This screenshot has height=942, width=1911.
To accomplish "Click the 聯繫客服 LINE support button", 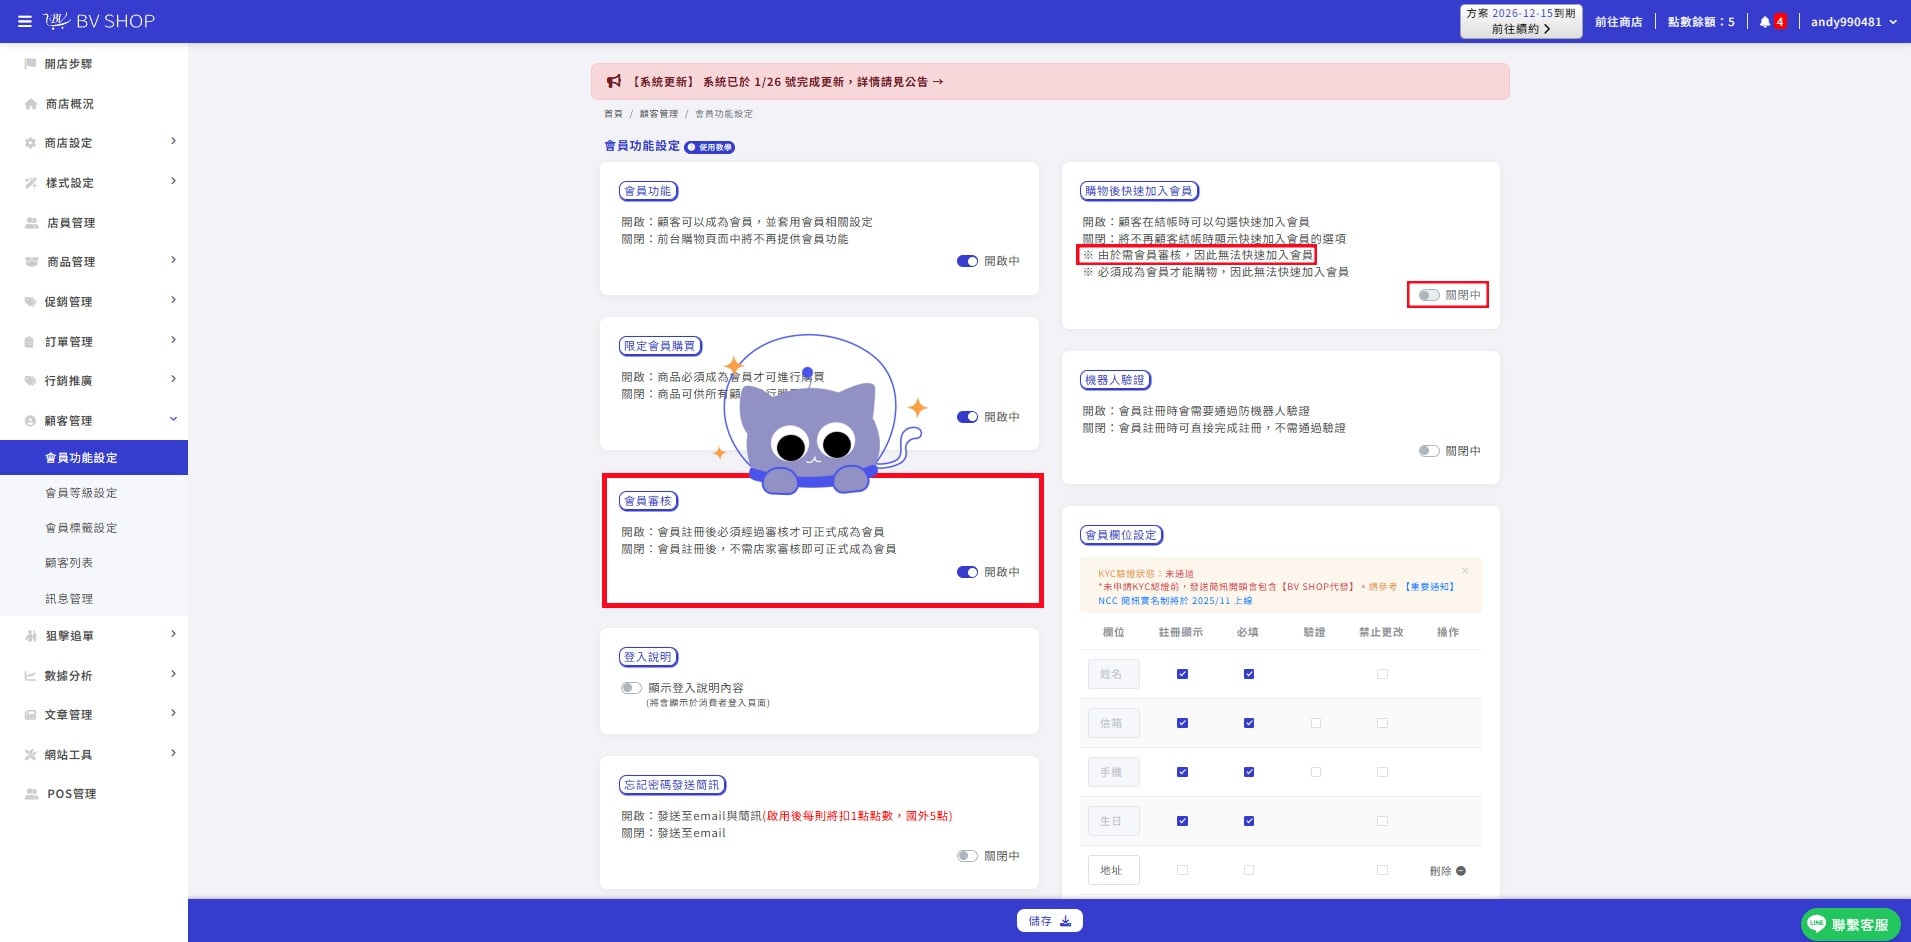I will [1850, 925].
